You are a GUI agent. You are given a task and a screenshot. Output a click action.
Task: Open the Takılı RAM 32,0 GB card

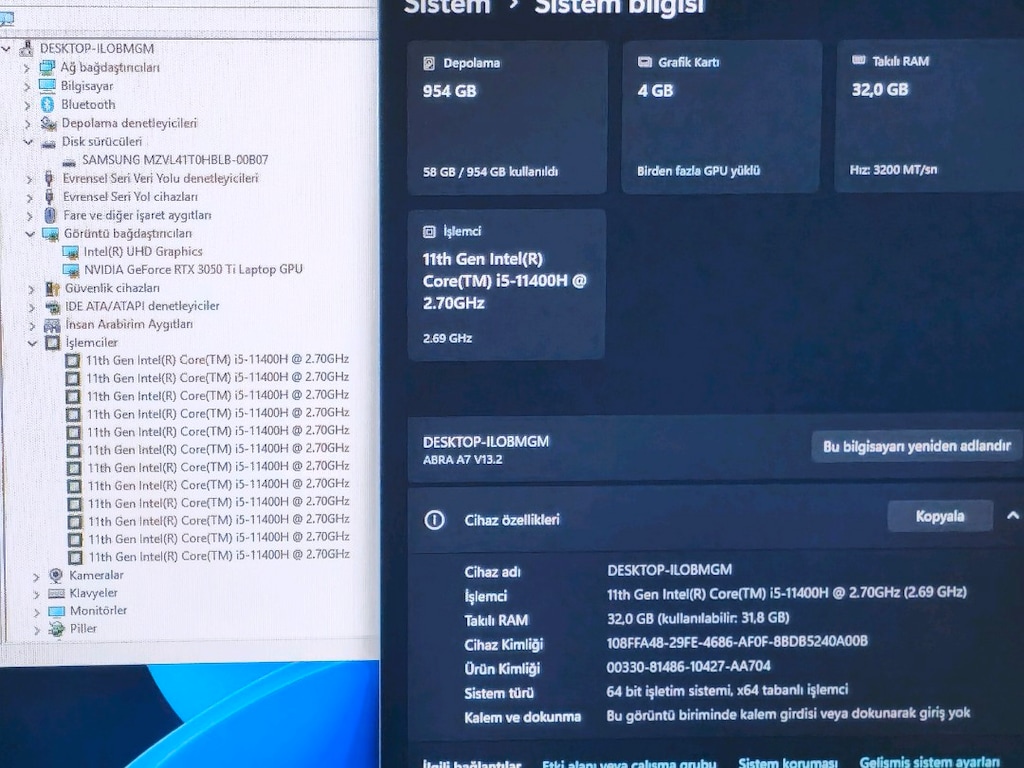[x=930, y=116]
